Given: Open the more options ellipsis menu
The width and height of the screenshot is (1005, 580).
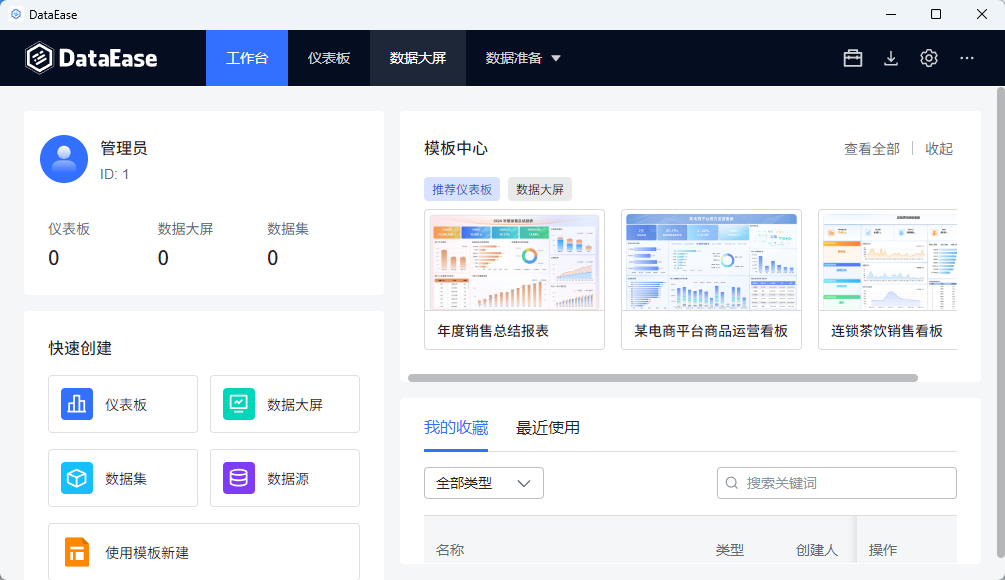Looking at the screenshot, I should (x=966, y=58).
